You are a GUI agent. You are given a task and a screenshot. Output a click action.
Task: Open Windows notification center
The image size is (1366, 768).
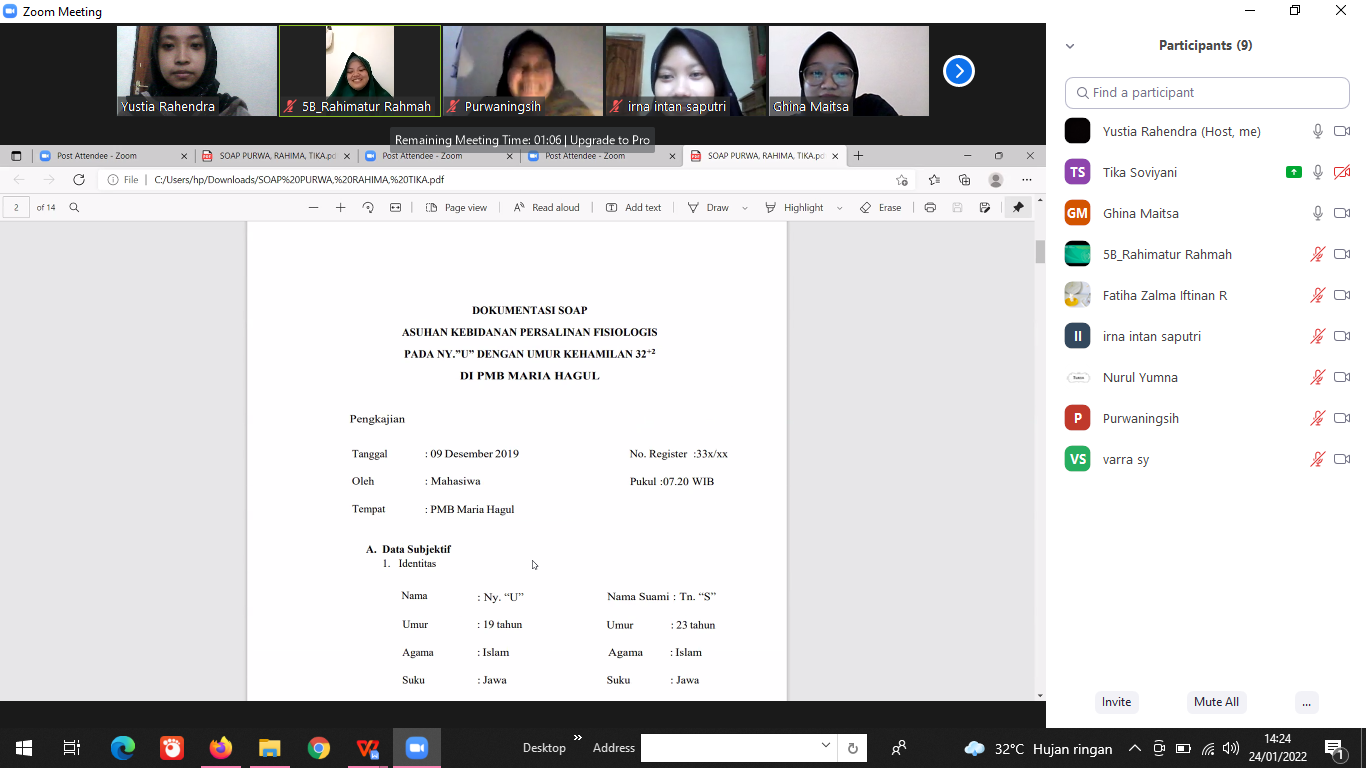1334,749
